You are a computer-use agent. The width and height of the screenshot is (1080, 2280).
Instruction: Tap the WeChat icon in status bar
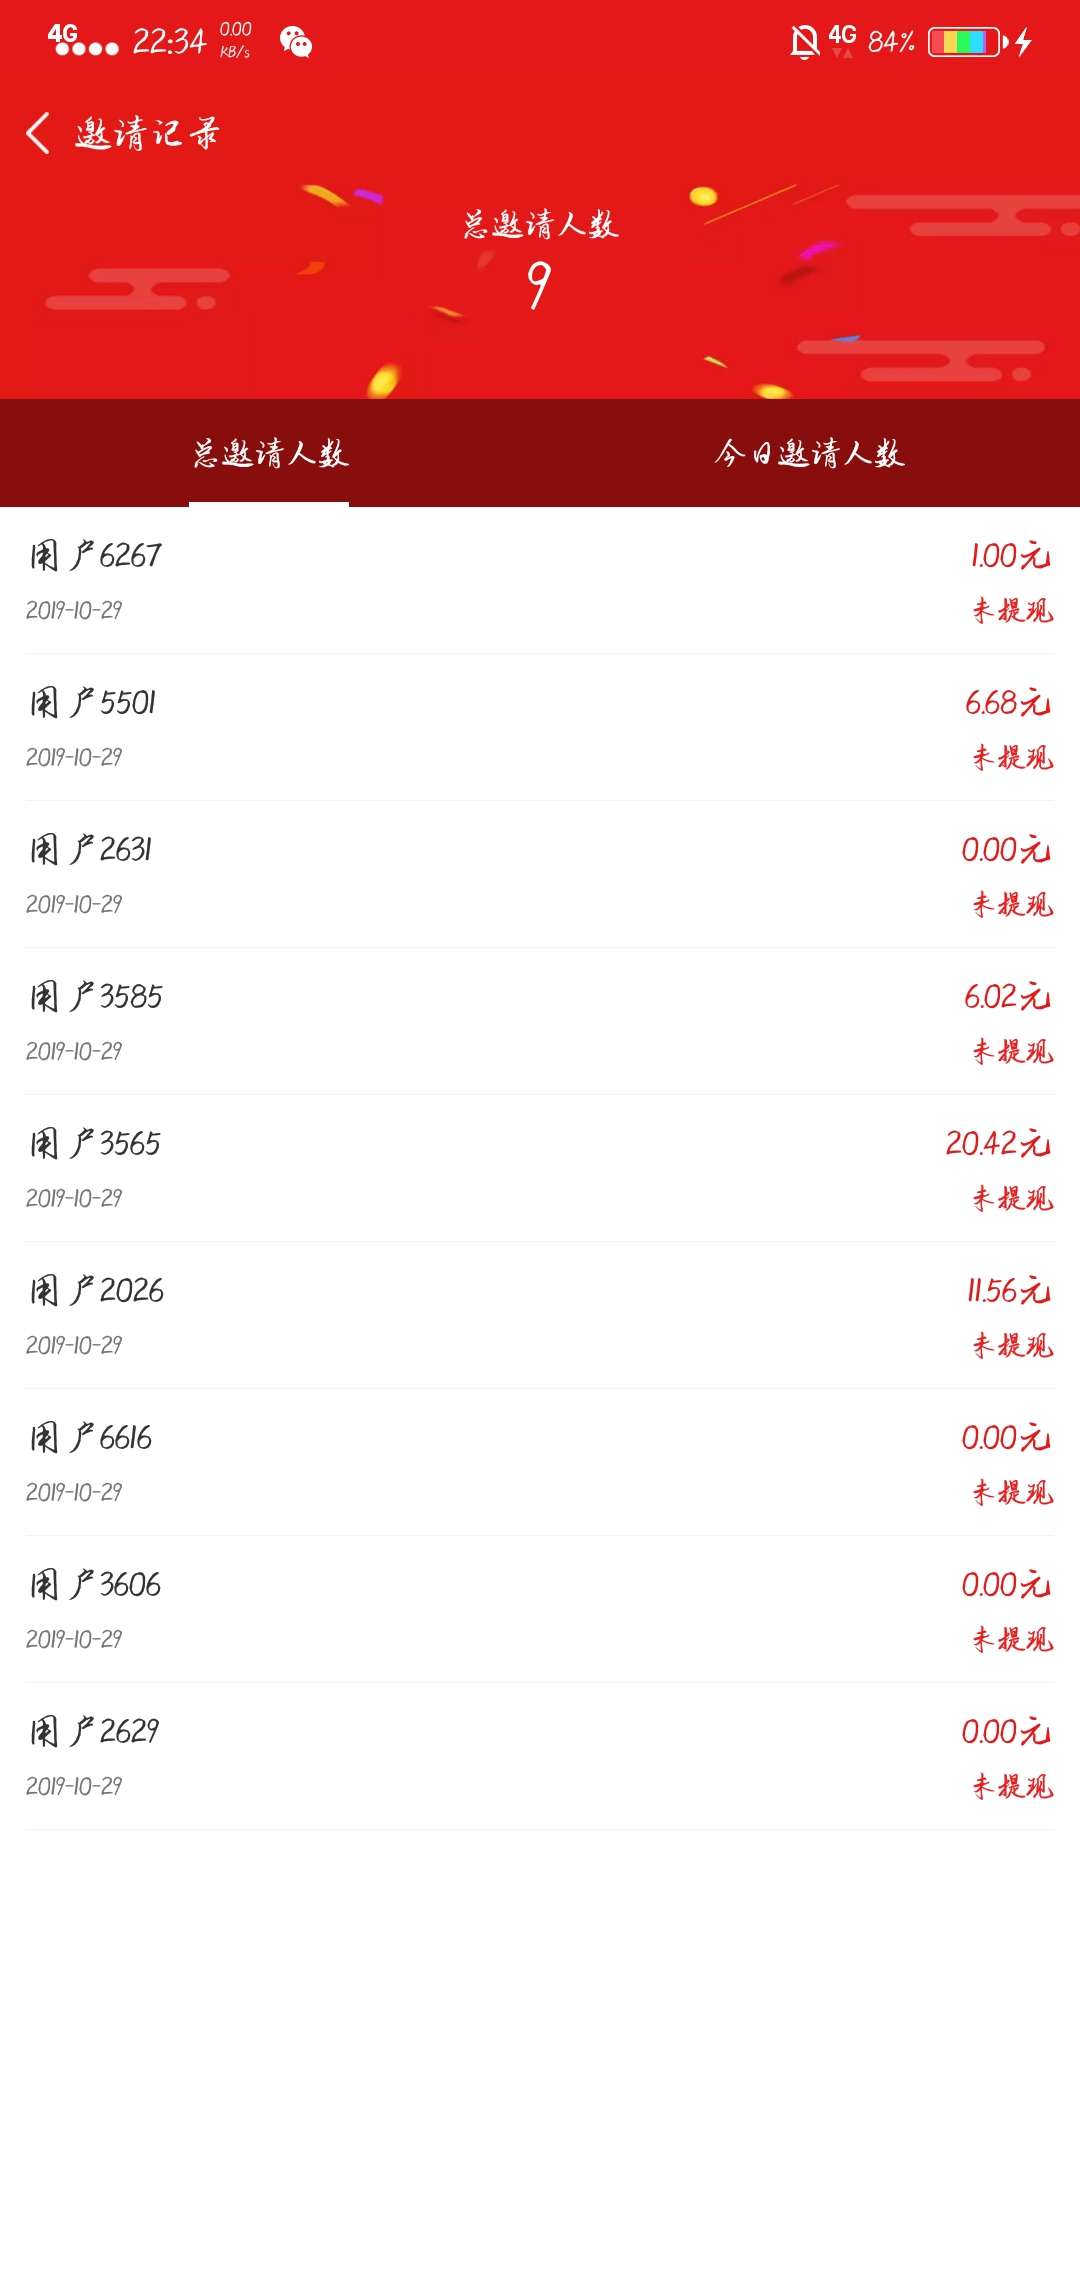coord(296,42)
